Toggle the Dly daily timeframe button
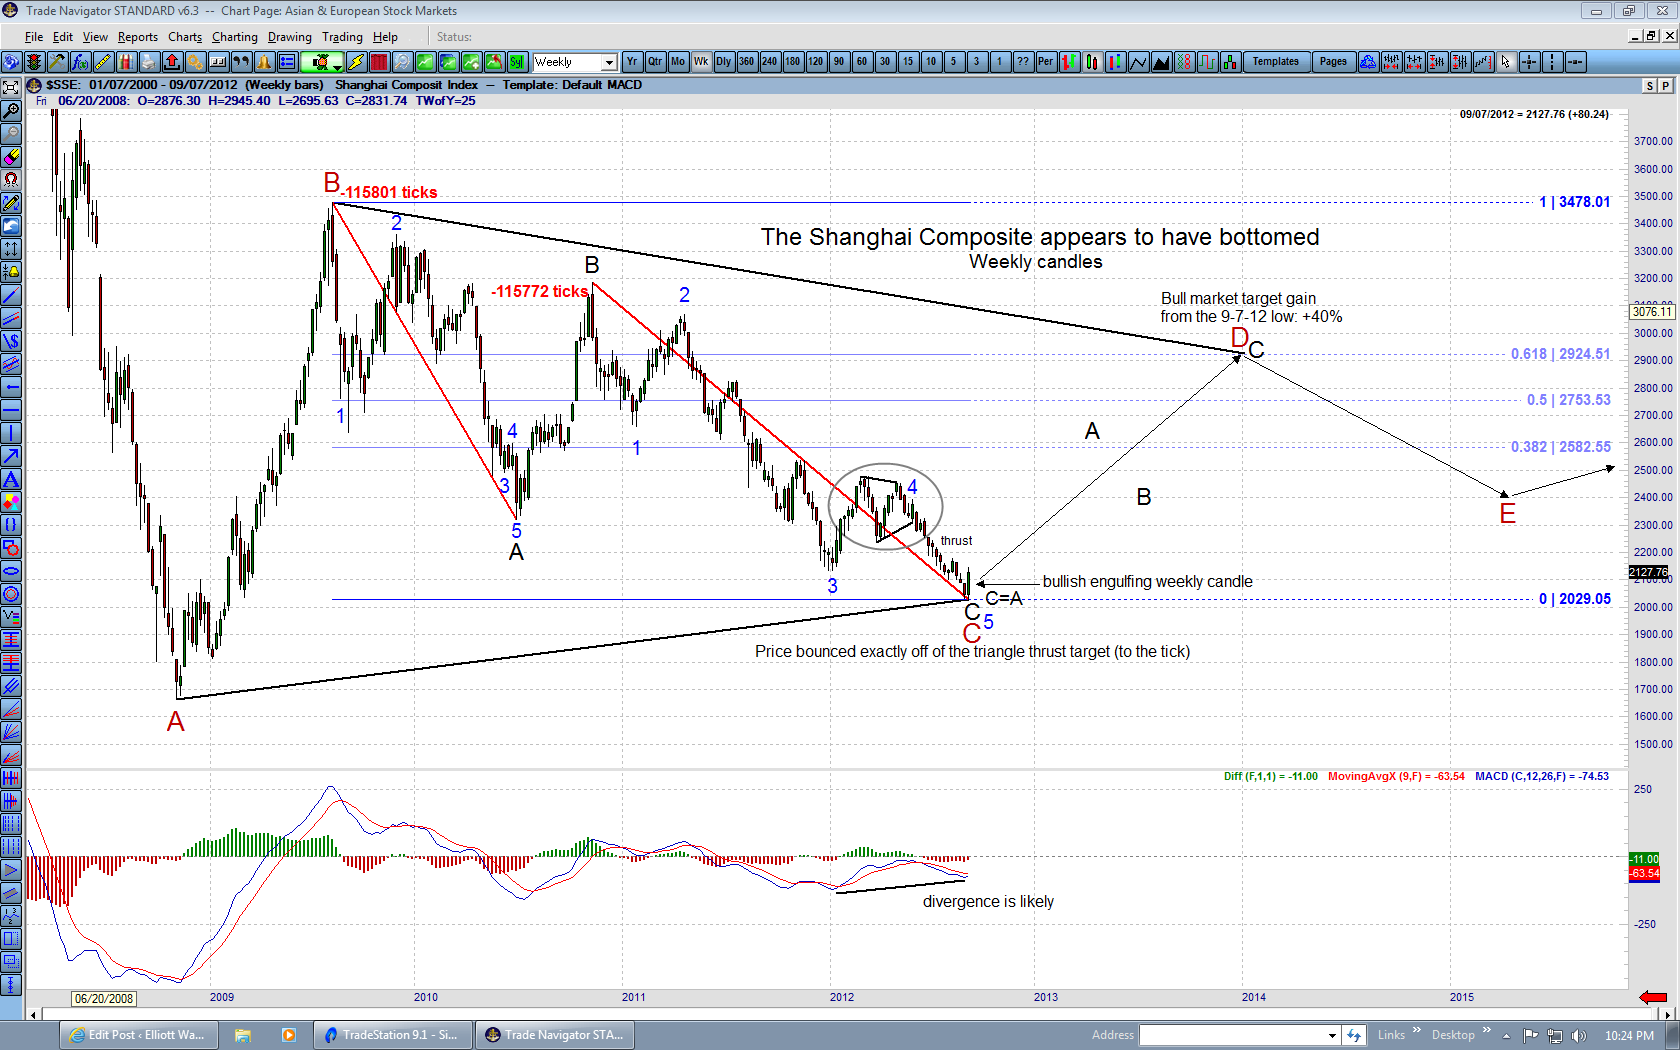This screenshot has width=1680, height=1050. click(724, 62)
